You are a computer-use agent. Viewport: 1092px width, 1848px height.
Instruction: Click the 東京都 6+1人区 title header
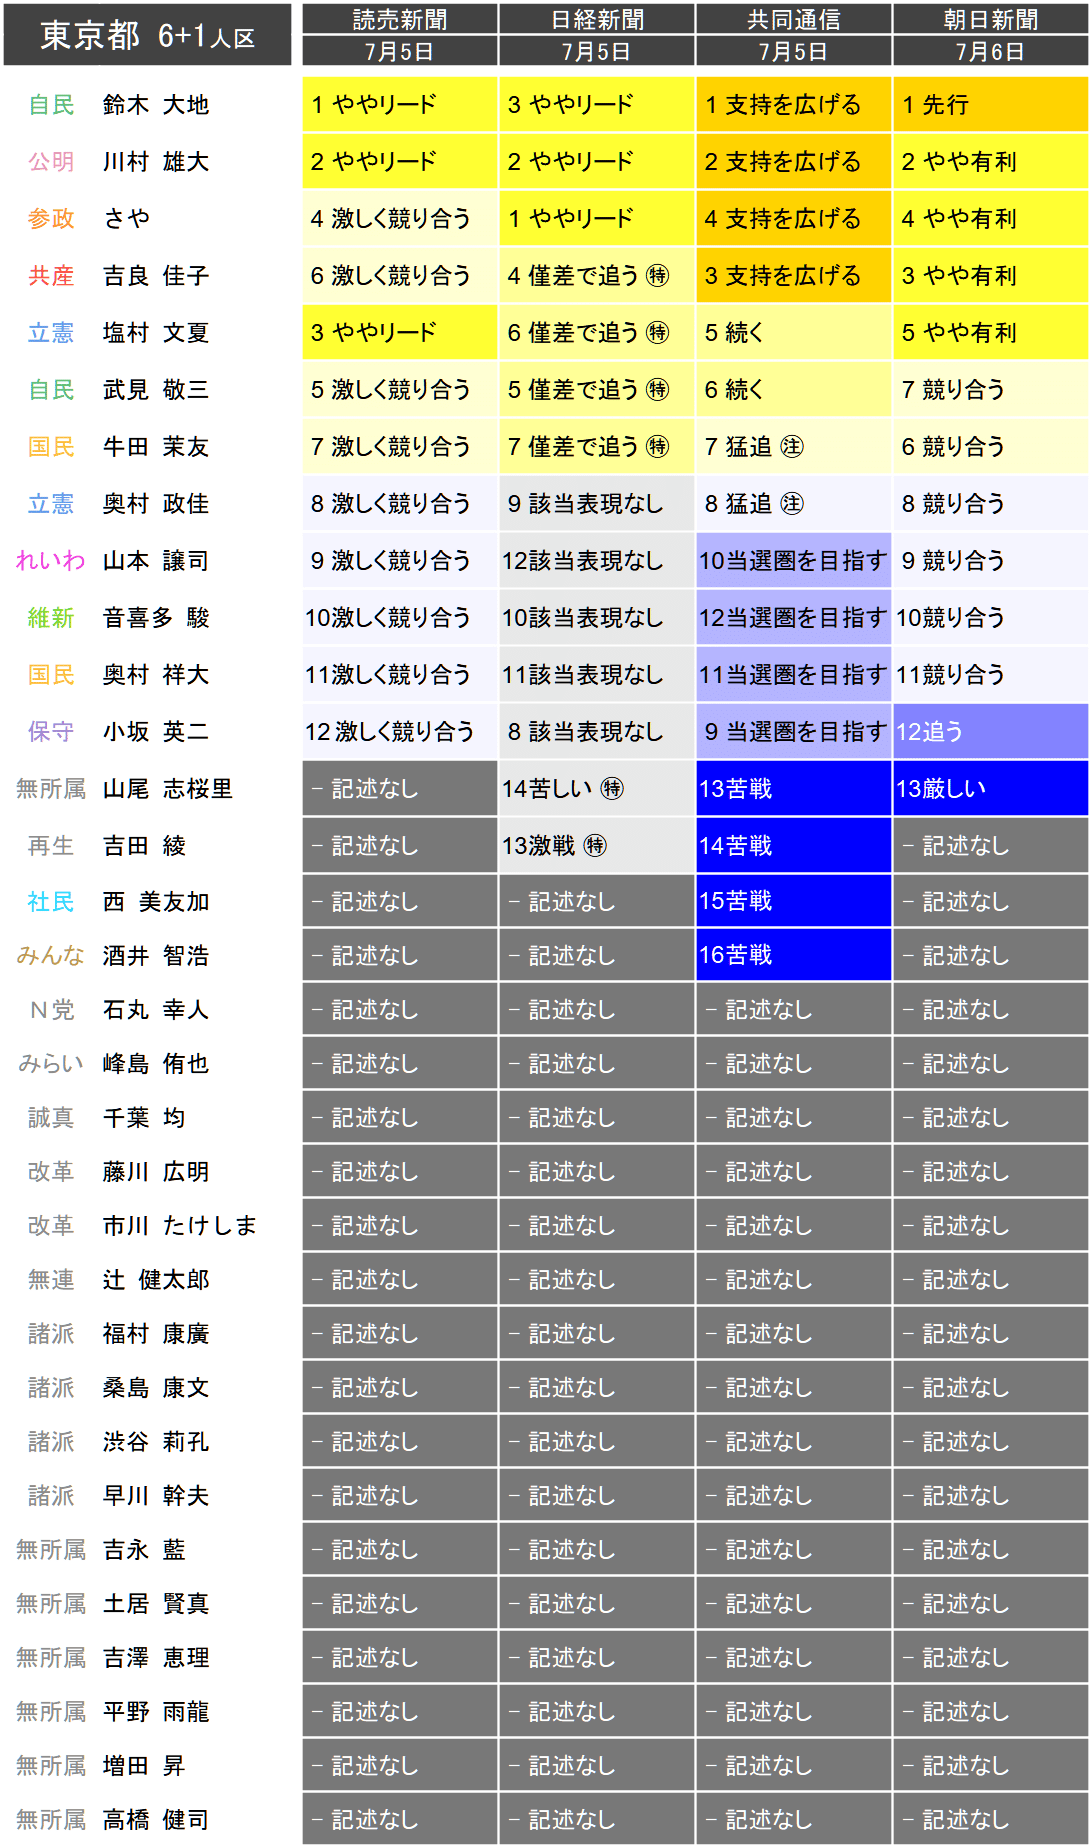(147, 36)
